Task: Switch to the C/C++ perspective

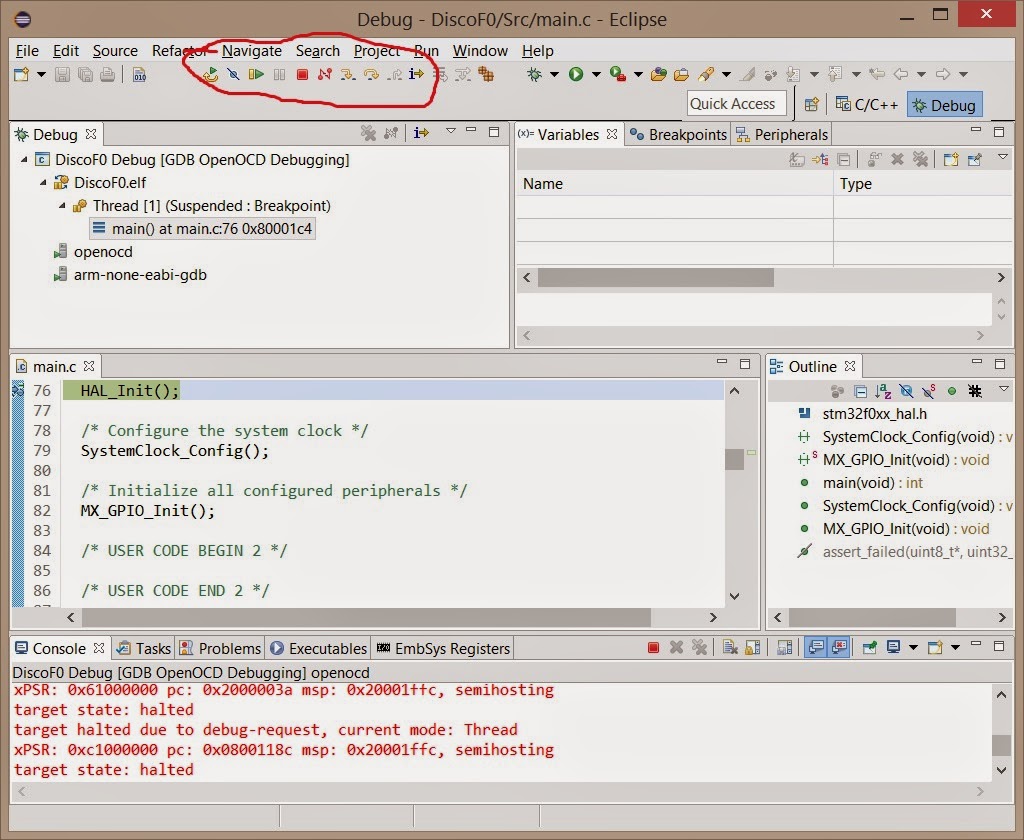Action: pyautogui.click(x=867, y=105)
